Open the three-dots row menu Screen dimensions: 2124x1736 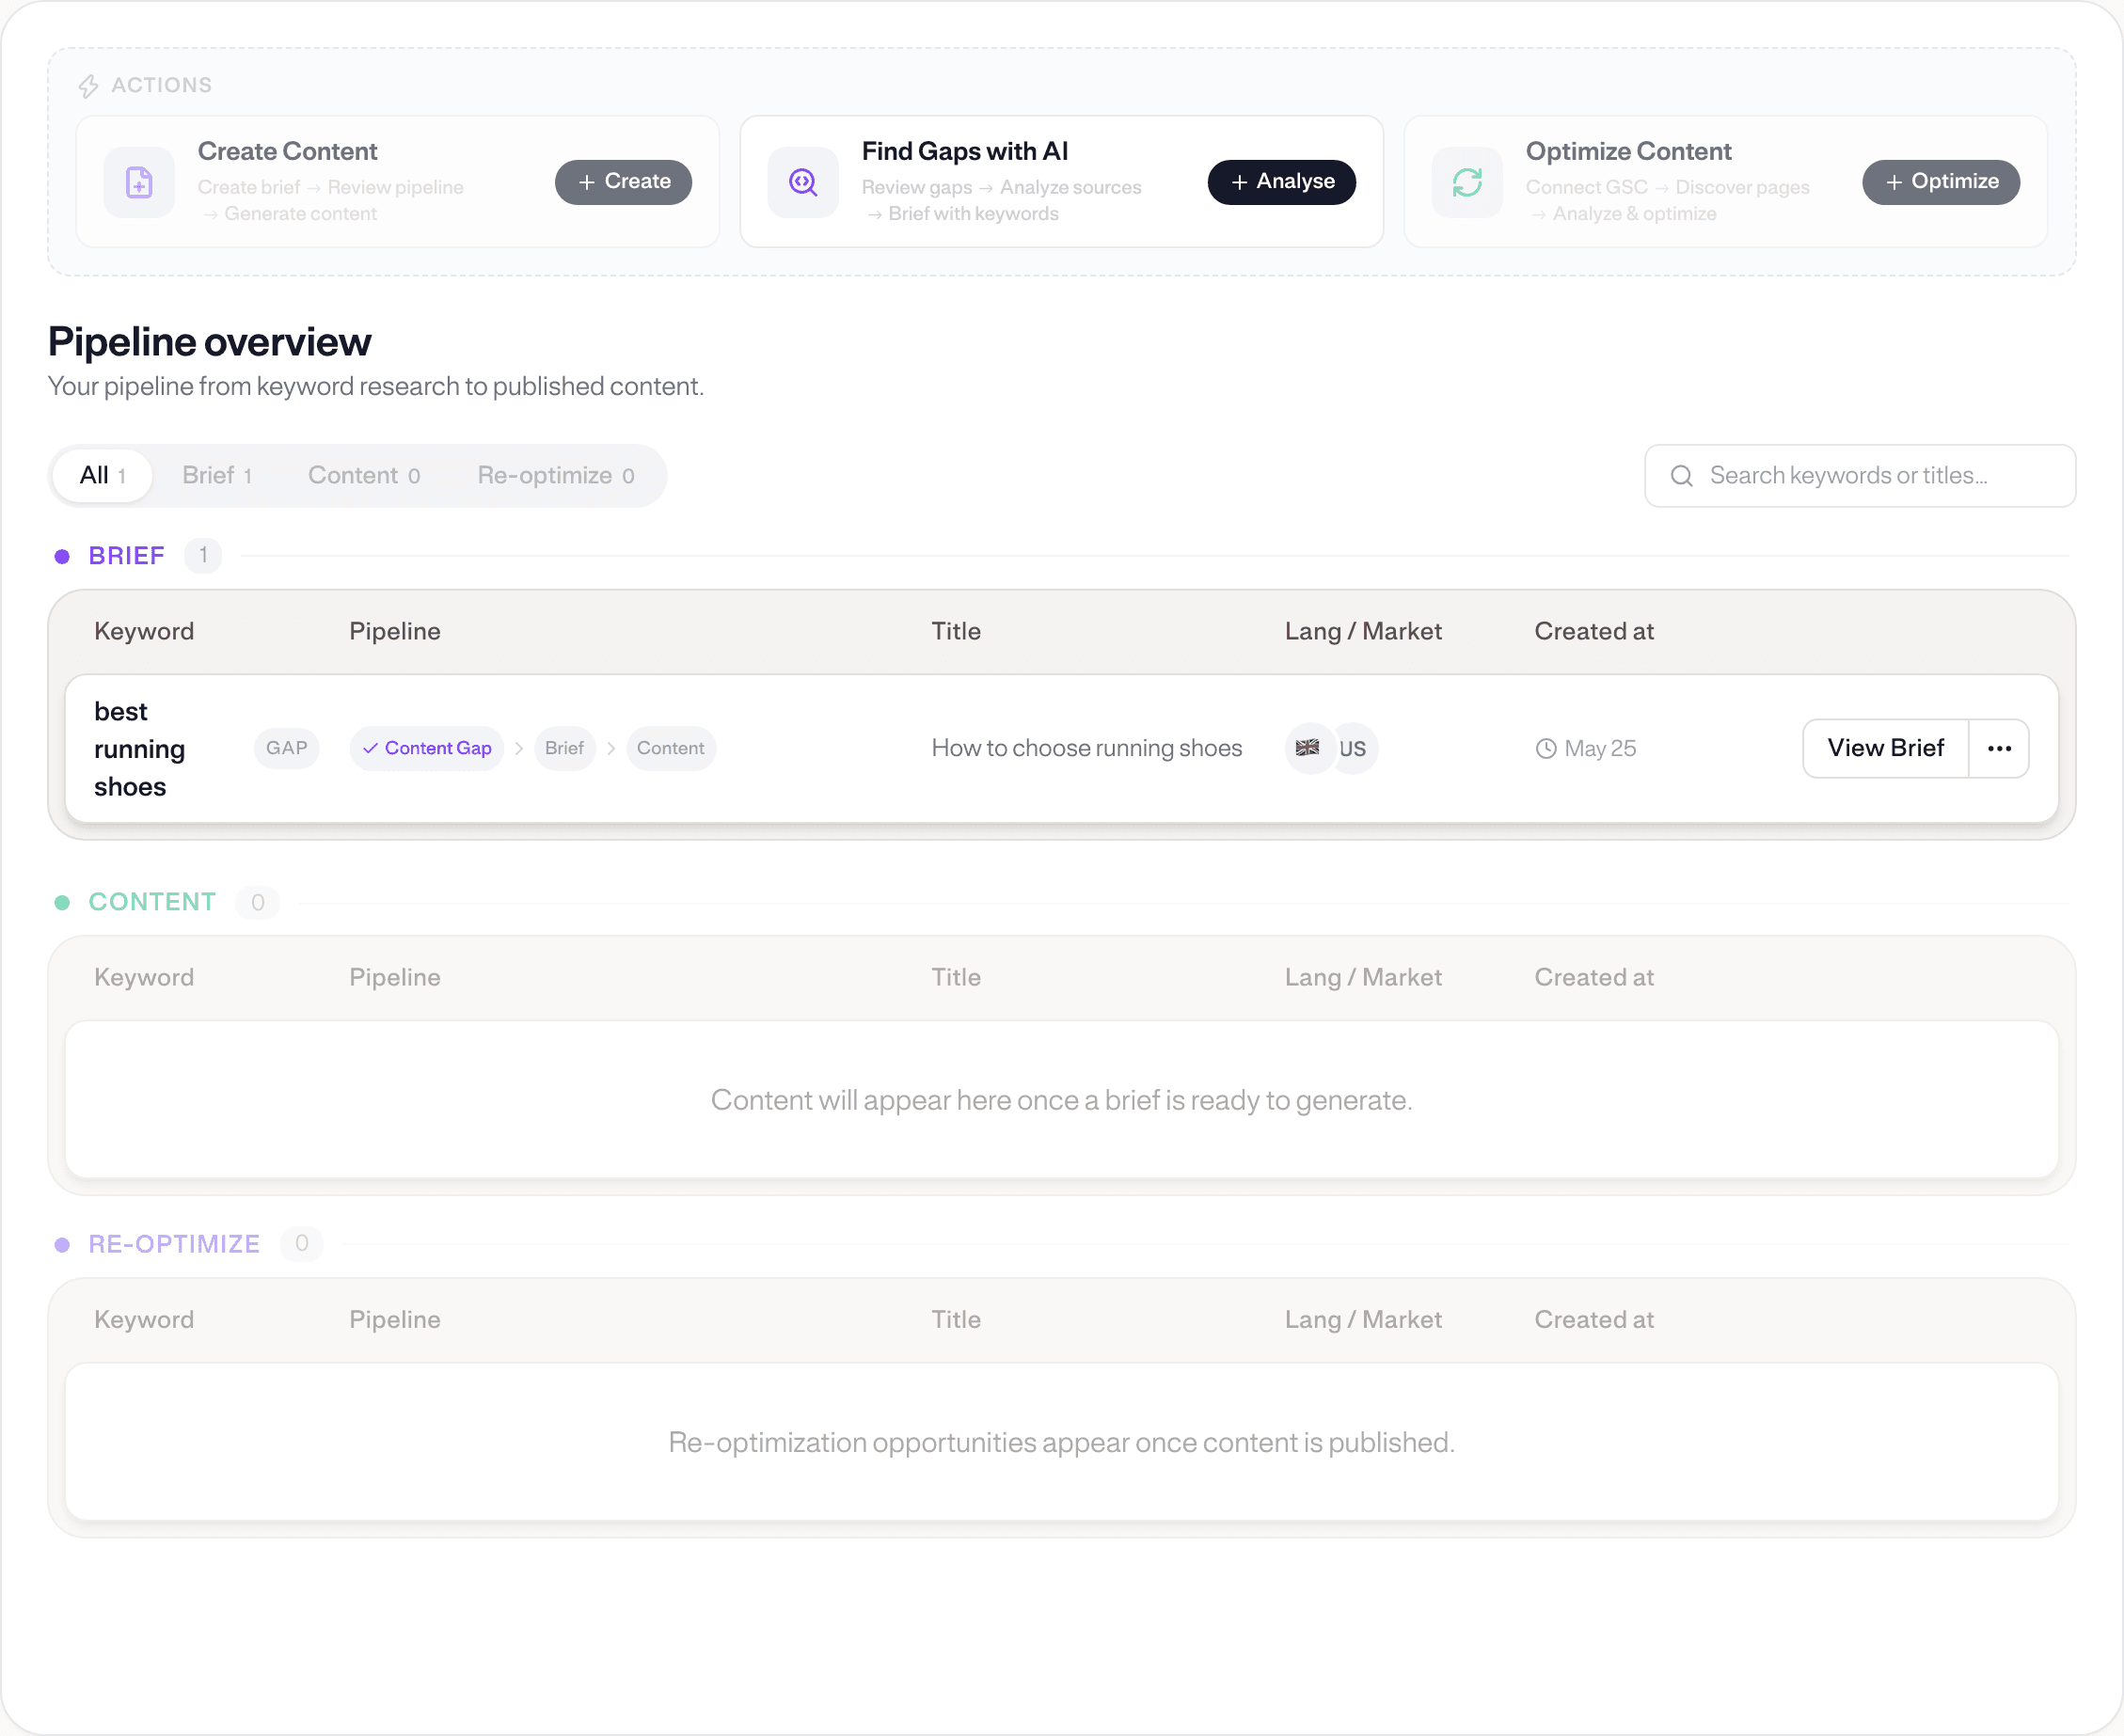[x=1999, y=748]
